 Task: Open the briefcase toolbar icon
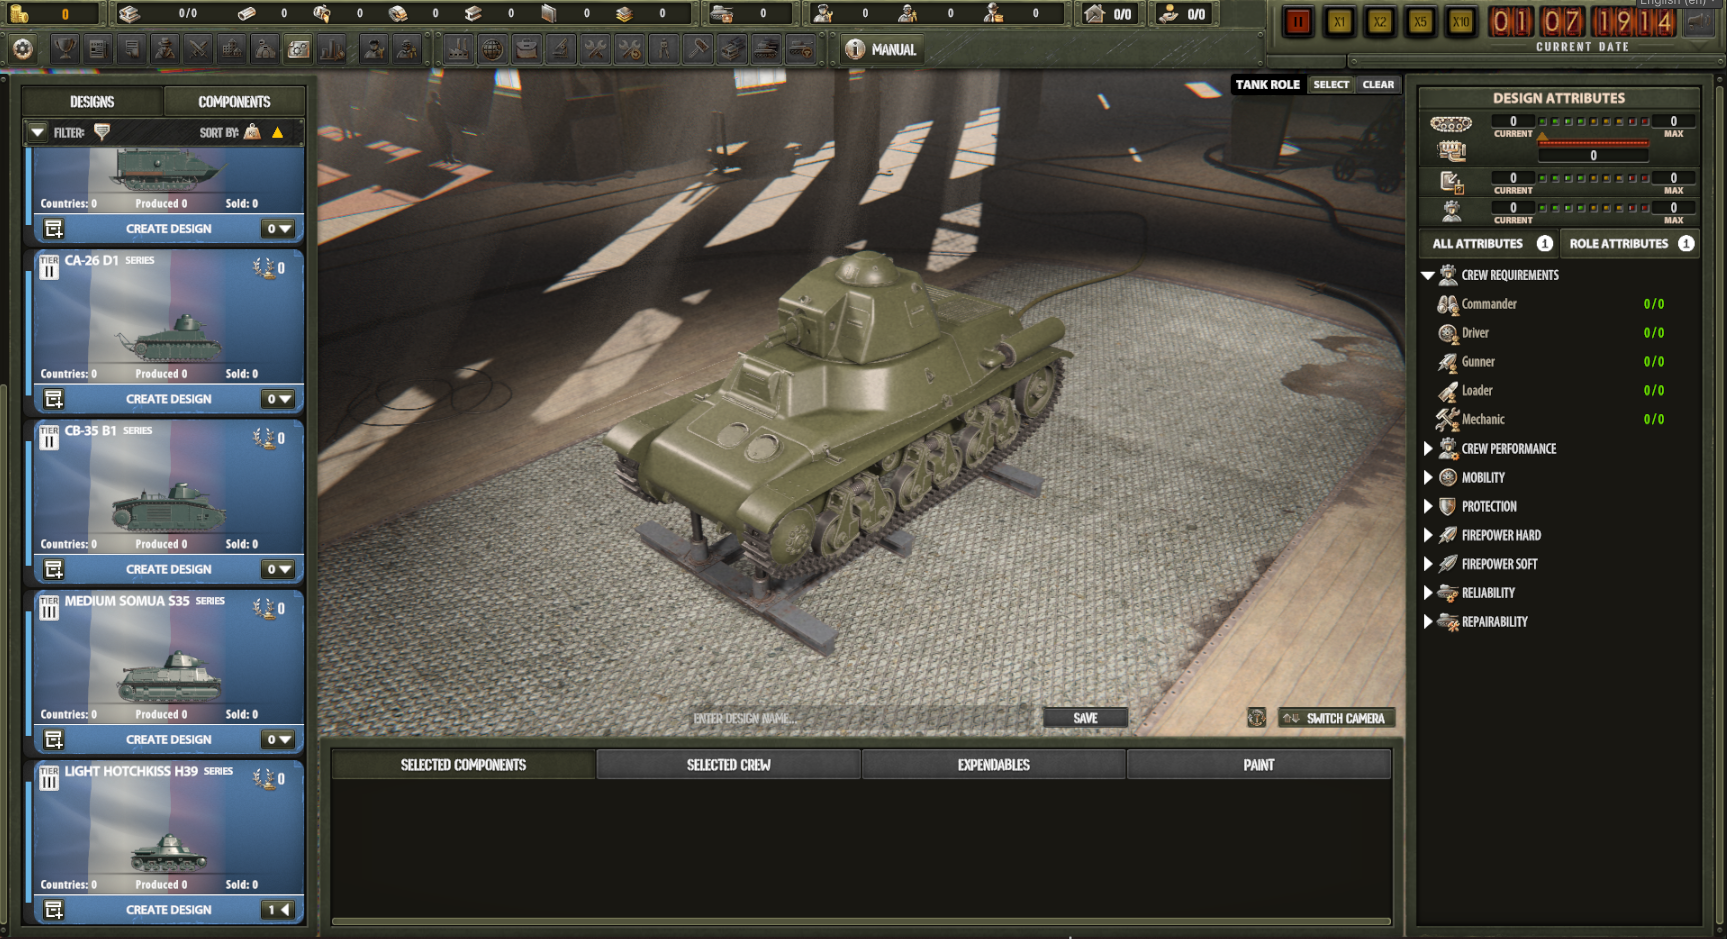click(527, 49)
